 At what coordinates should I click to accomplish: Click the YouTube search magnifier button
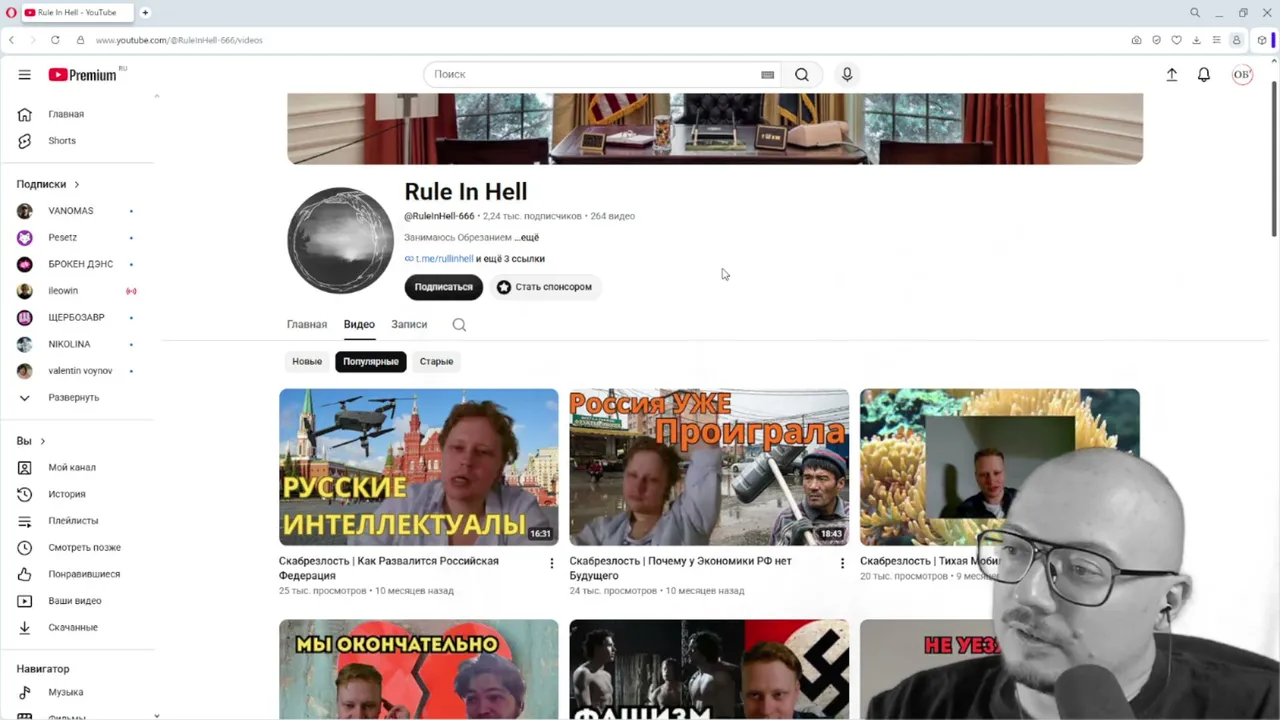tap(802, 75)
